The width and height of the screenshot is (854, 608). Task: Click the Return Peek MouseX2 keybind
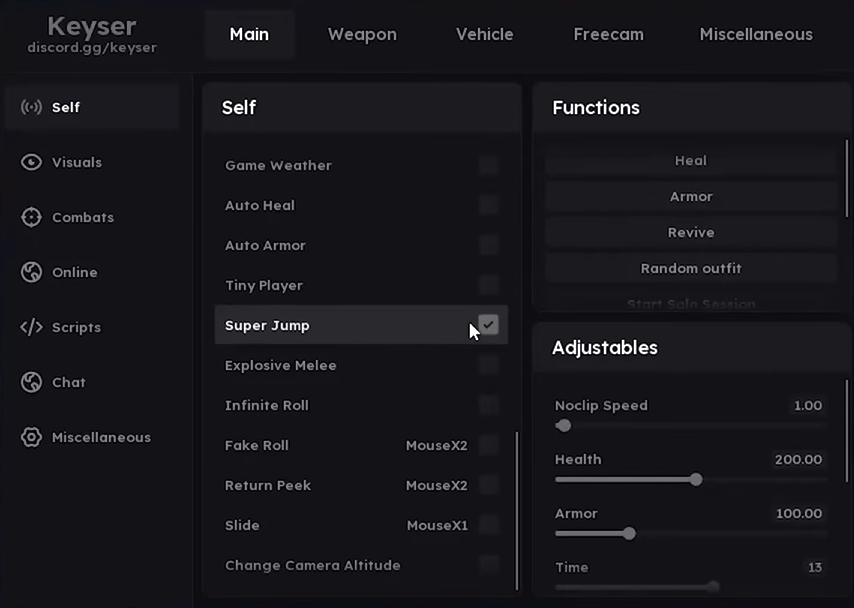tap(436, 485)
